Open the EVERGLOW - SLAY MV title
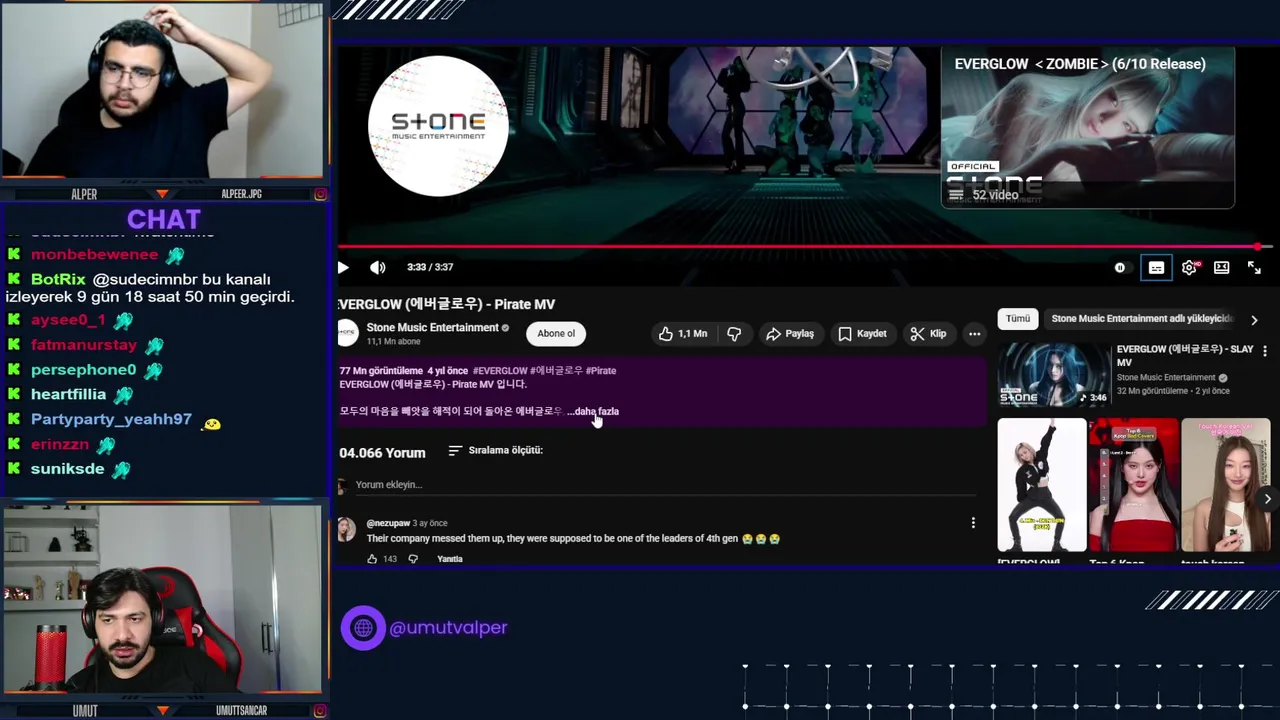Image resolution: width=1280 pixels, height=720 pixels. (x=1185, y=356)
